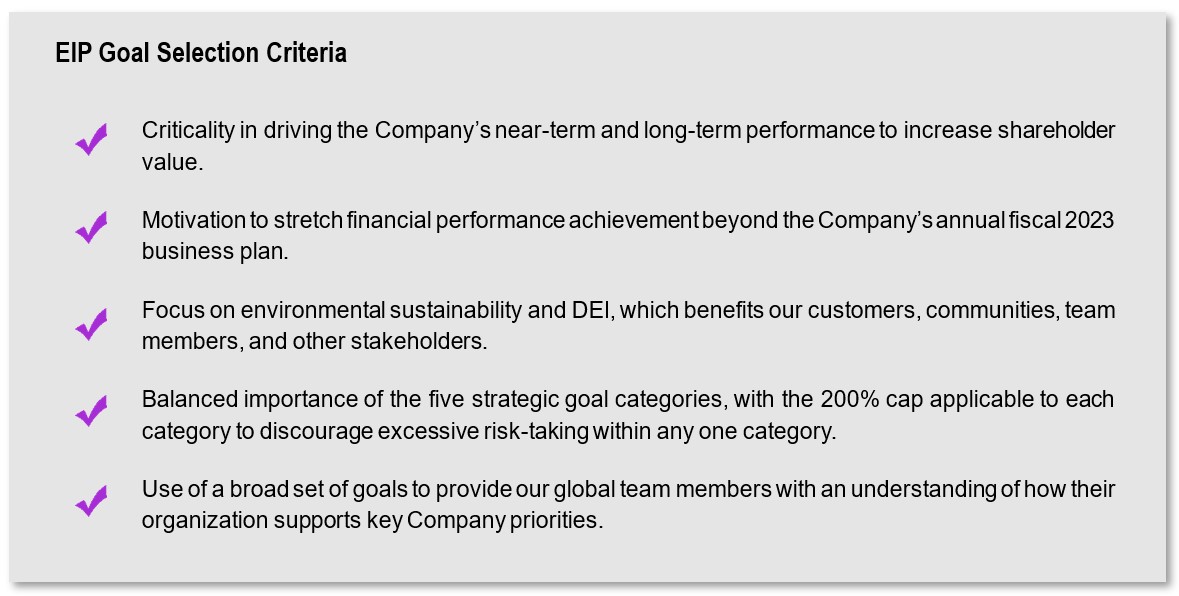Screen dimensions: 1179x596
Task: Select the checkmark beside environmental sustainability and DEI
Action: (91, 324)
